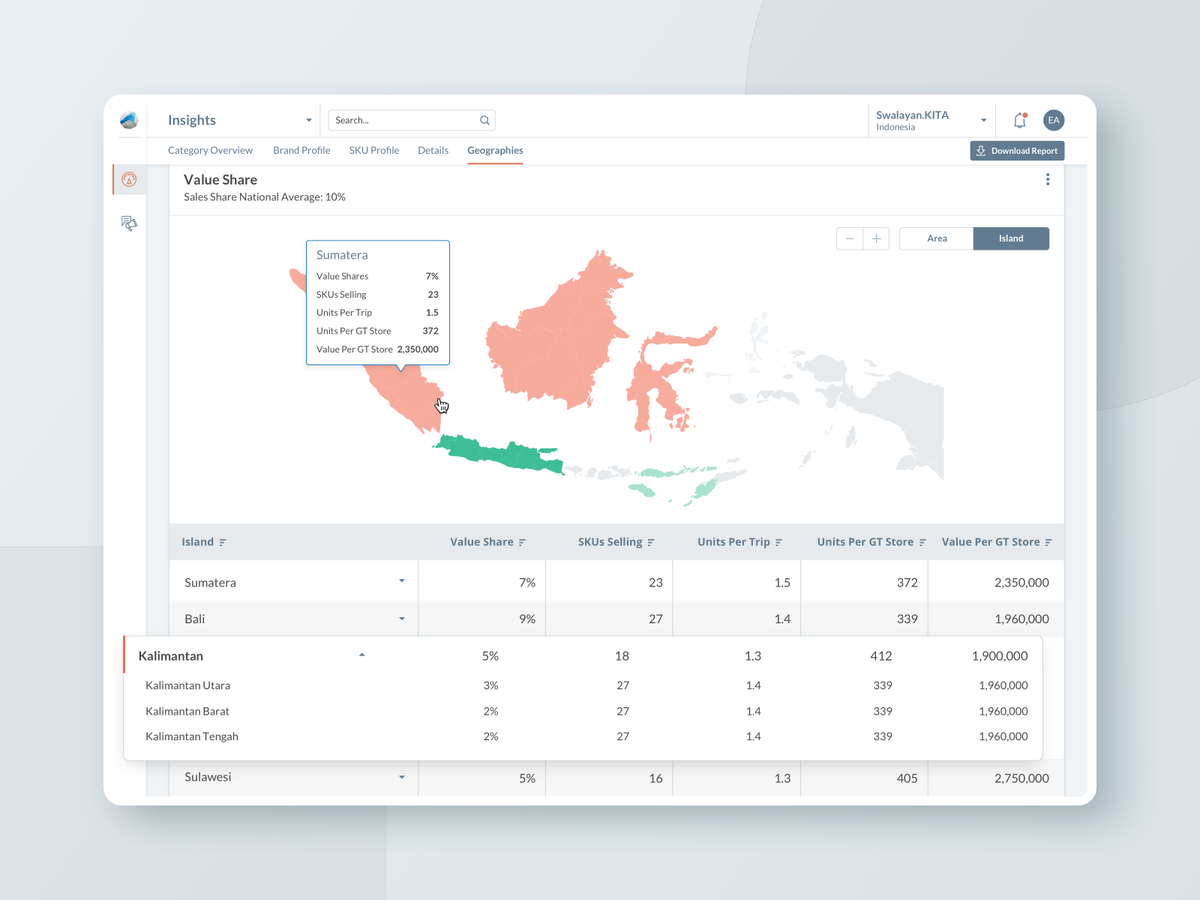This screenshot has height=900, width=1200.
Task: Go to SKU Profile tab
Action: tap(374, 150)
